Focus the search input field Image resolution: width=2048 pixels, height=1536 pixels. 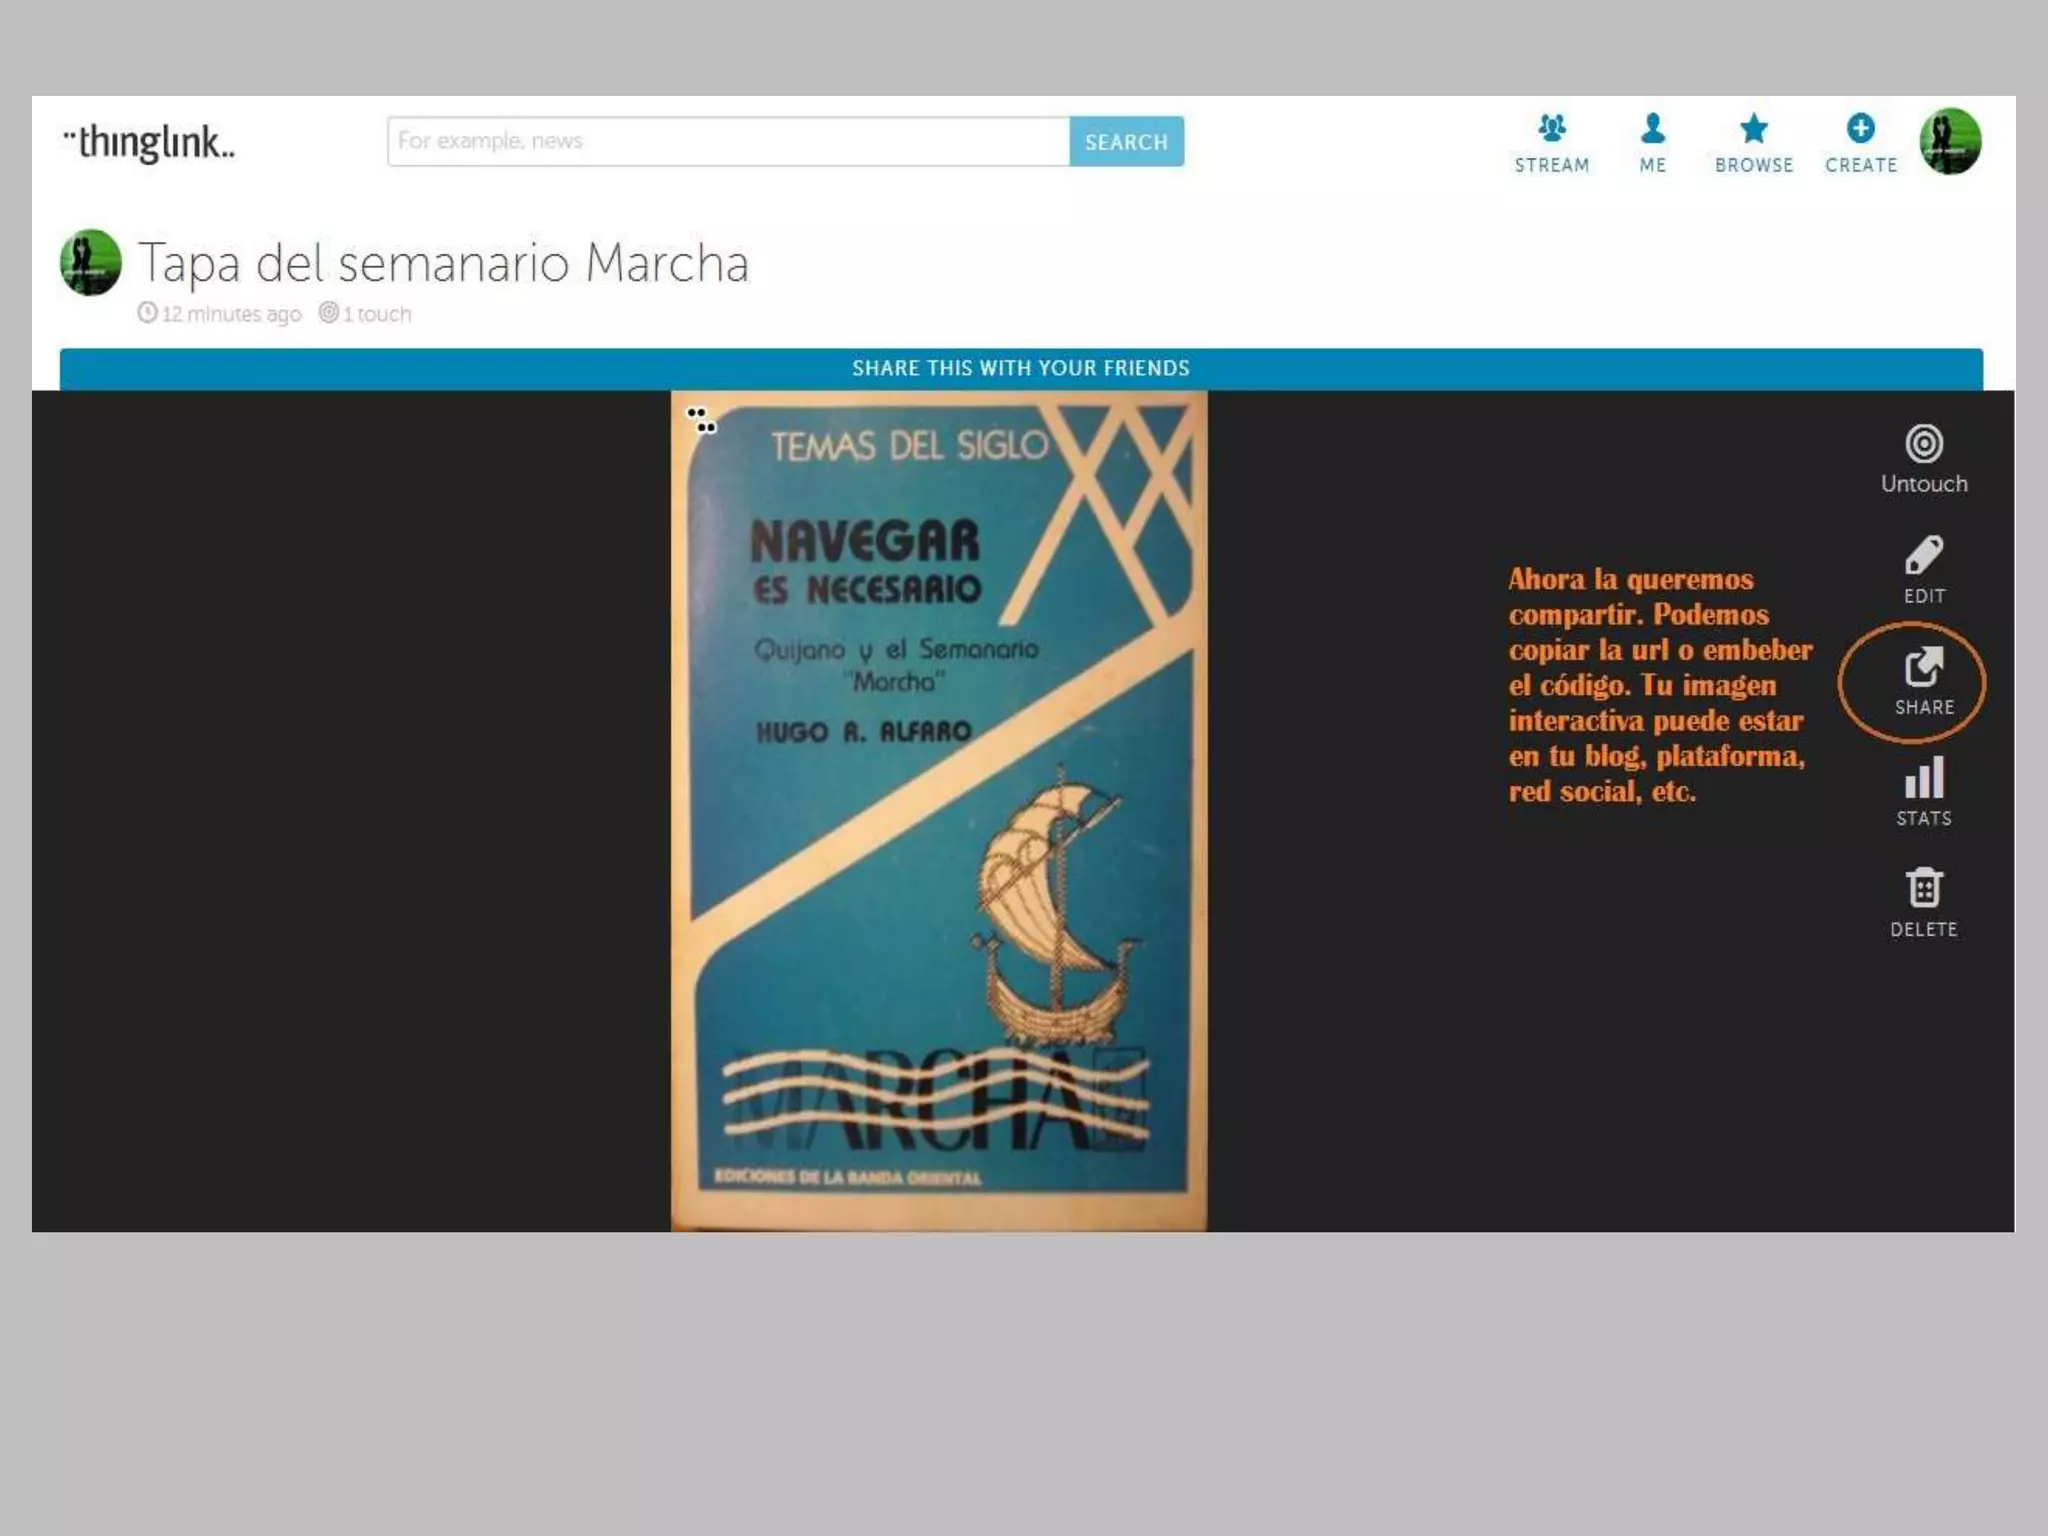click(728, 141)
